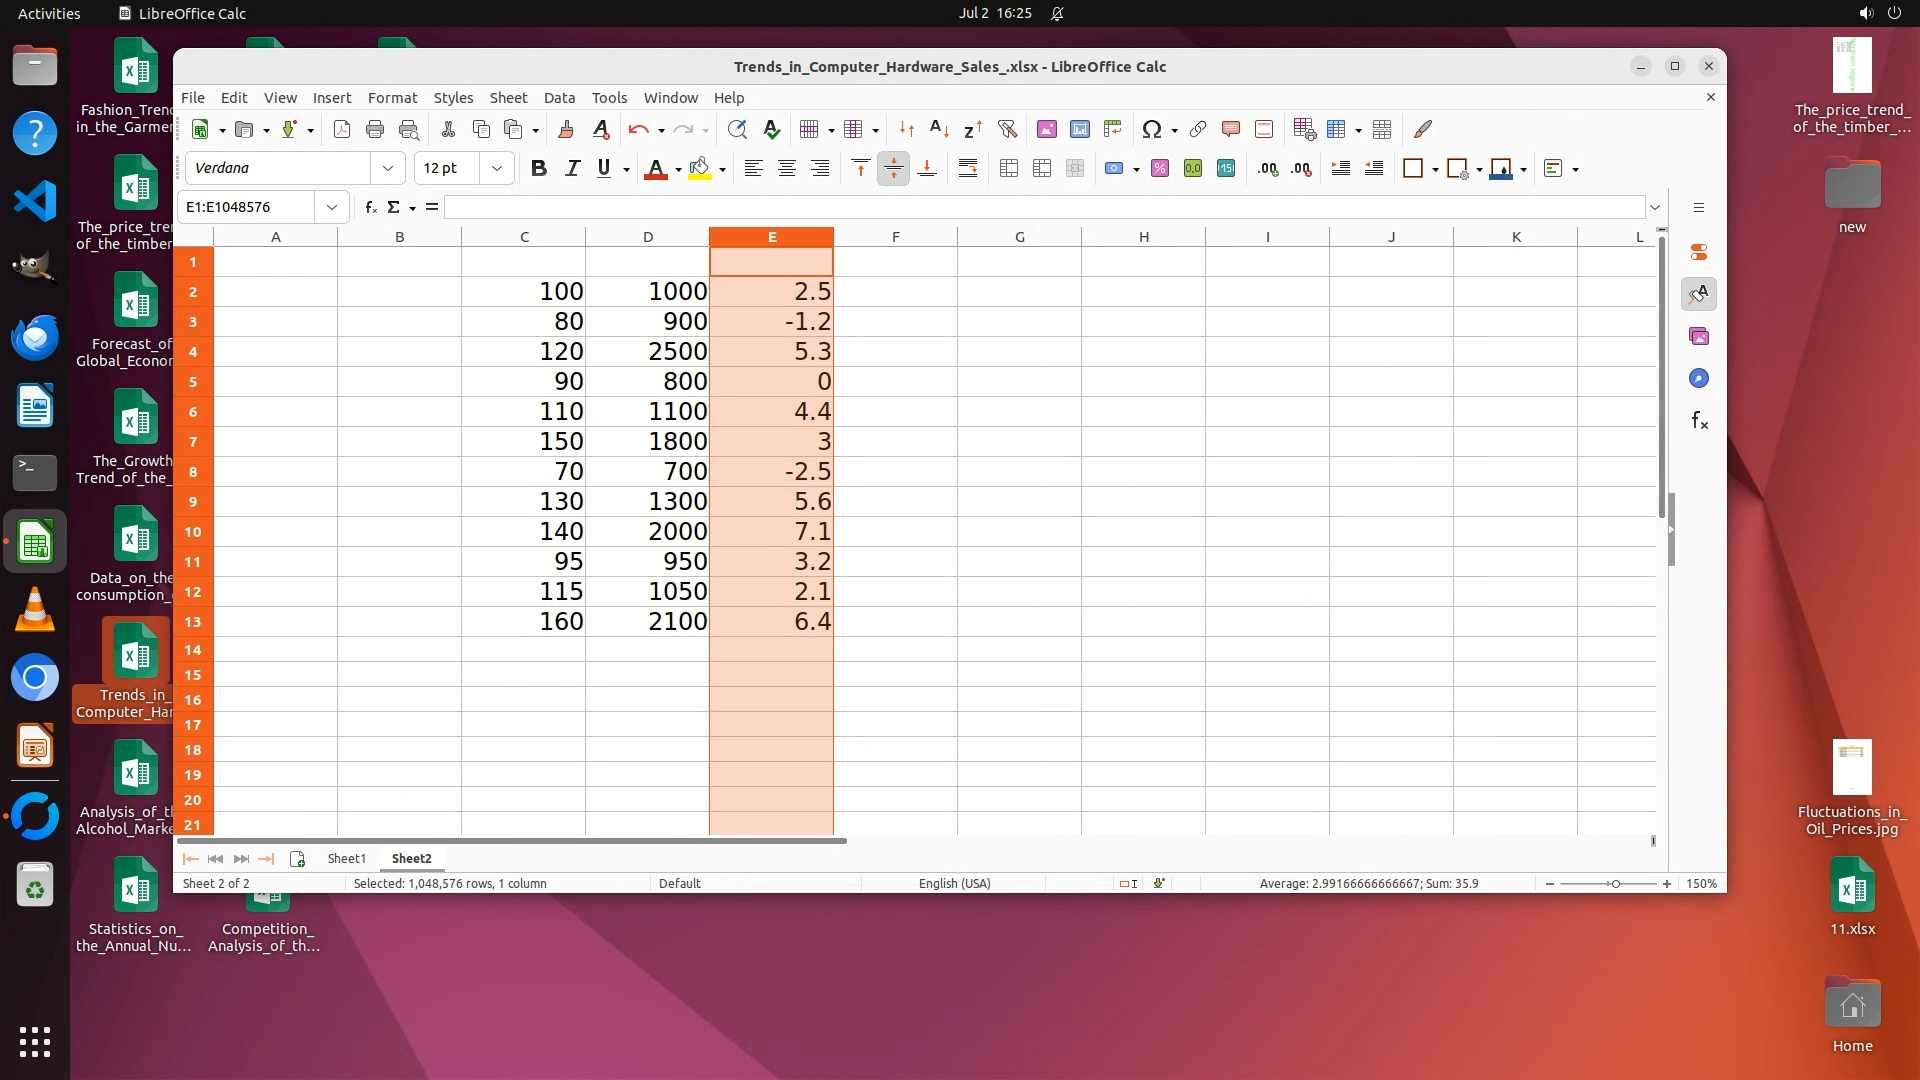The height and width of the screenshot is (1080, 1920).
Task: Toggle Wrap Text button
Action: tap(967, 168)
